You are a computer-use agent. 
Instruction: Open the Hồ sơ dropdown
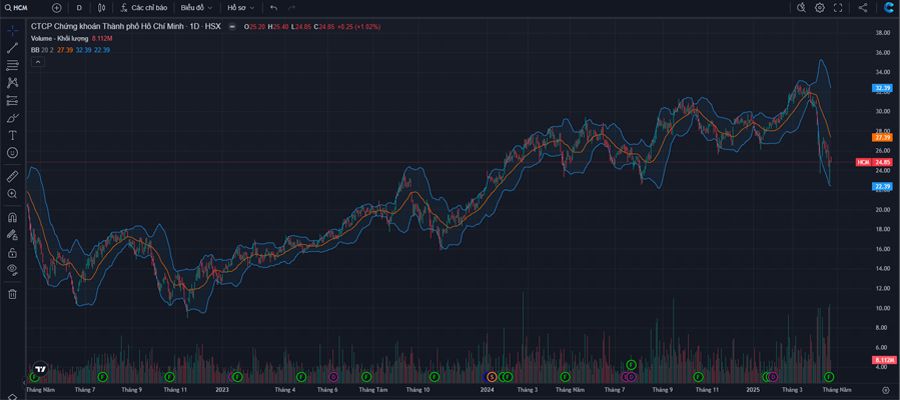click(238, 7)
